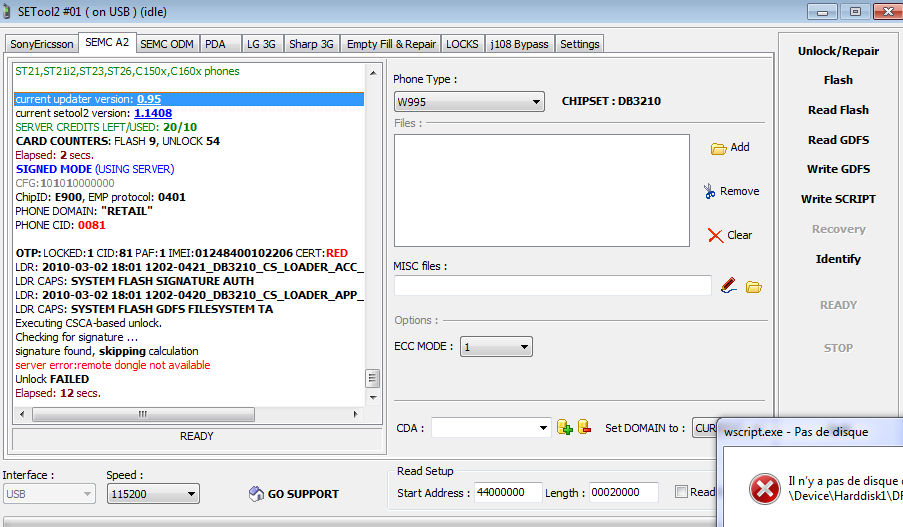Click the Read Flash button
The image size is (903, 527).
pos(838,110)
